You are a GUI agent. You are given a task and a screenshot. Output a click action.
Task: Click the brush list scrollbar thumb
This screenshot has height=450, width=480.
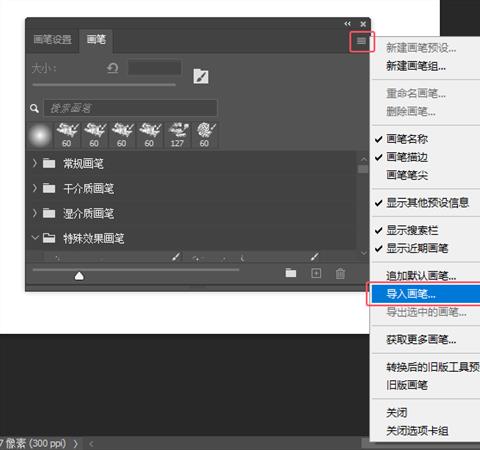(x=363, y=169)
